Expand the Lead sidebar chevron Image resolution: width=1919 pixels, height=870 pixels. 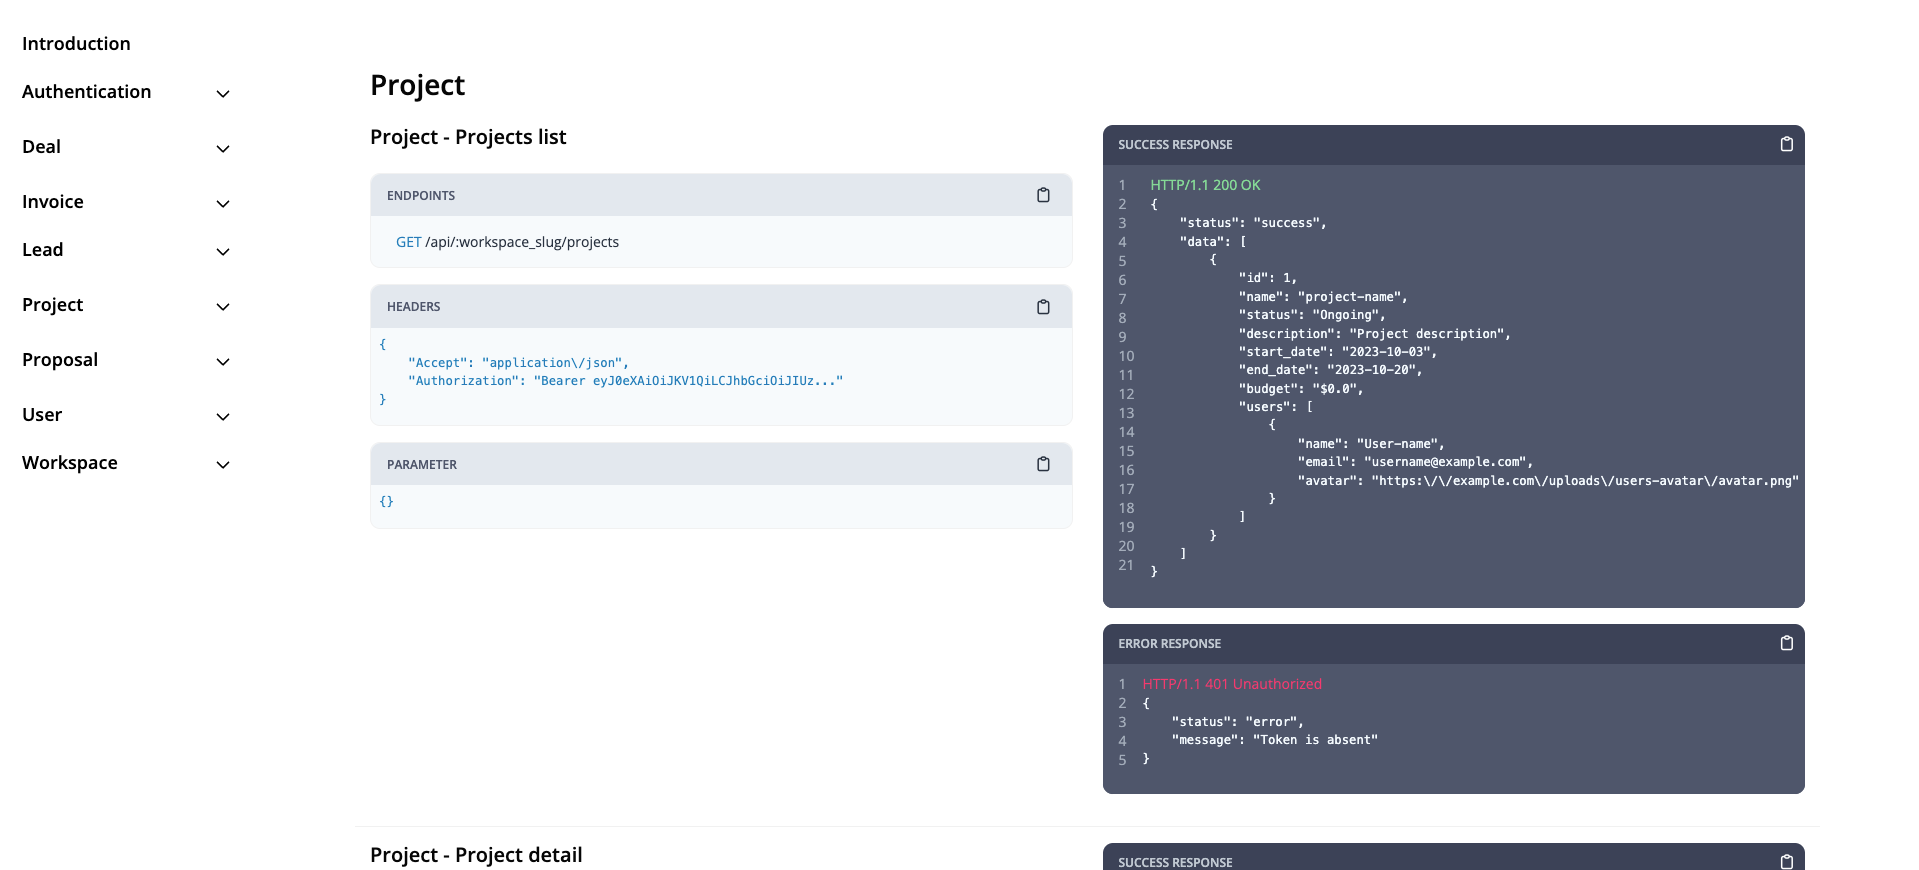tap(223, 252)
